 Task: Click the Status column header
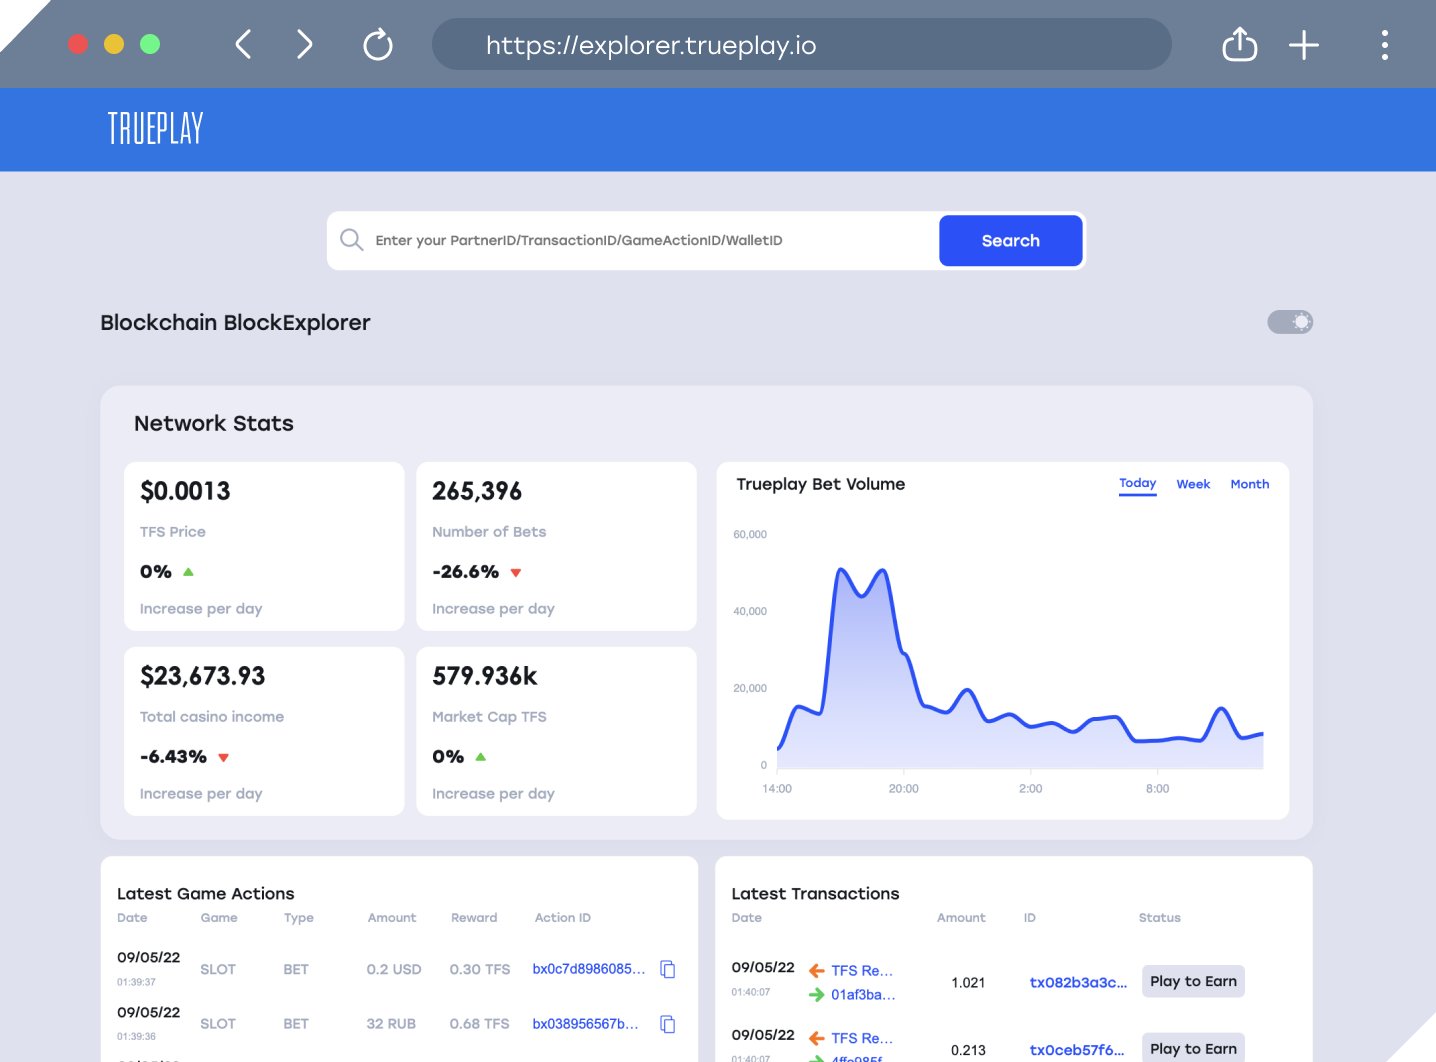pyautogui.click(x=1160, y=918)
